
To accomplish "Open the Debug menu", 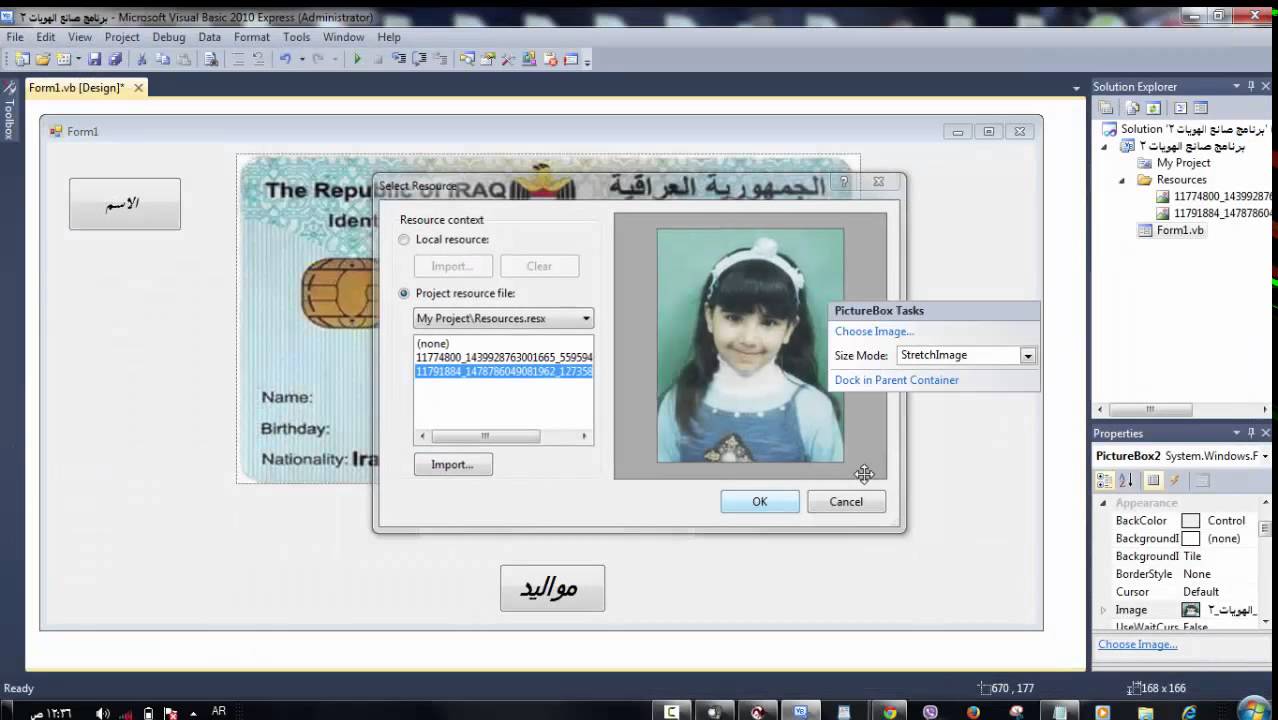I will point(169,37).
